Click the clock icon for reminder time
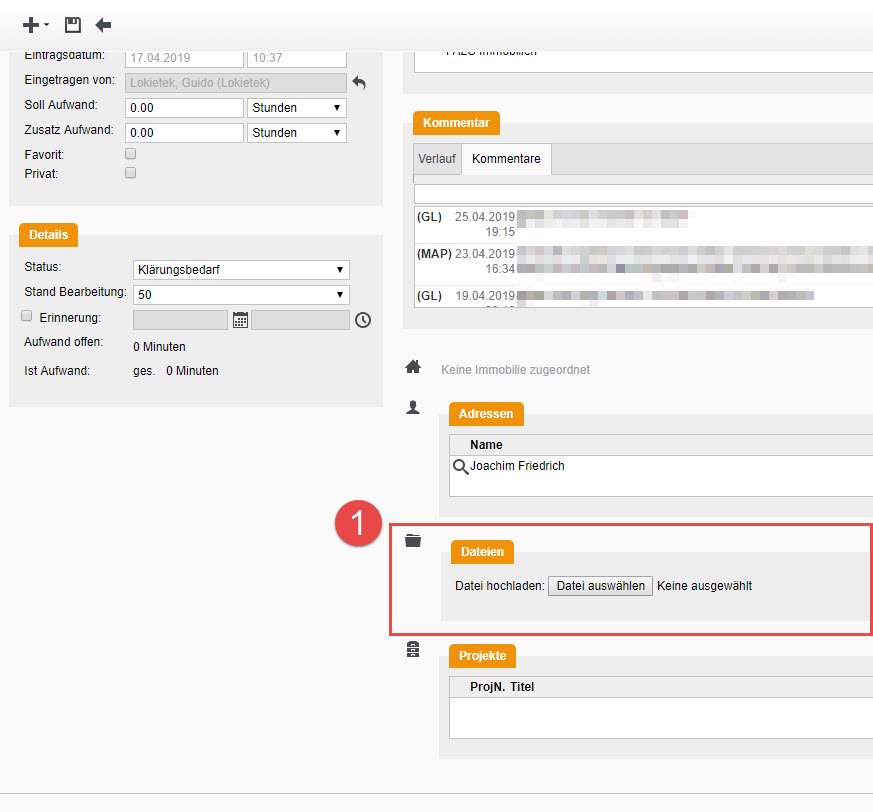 click(x=363, y=320)
